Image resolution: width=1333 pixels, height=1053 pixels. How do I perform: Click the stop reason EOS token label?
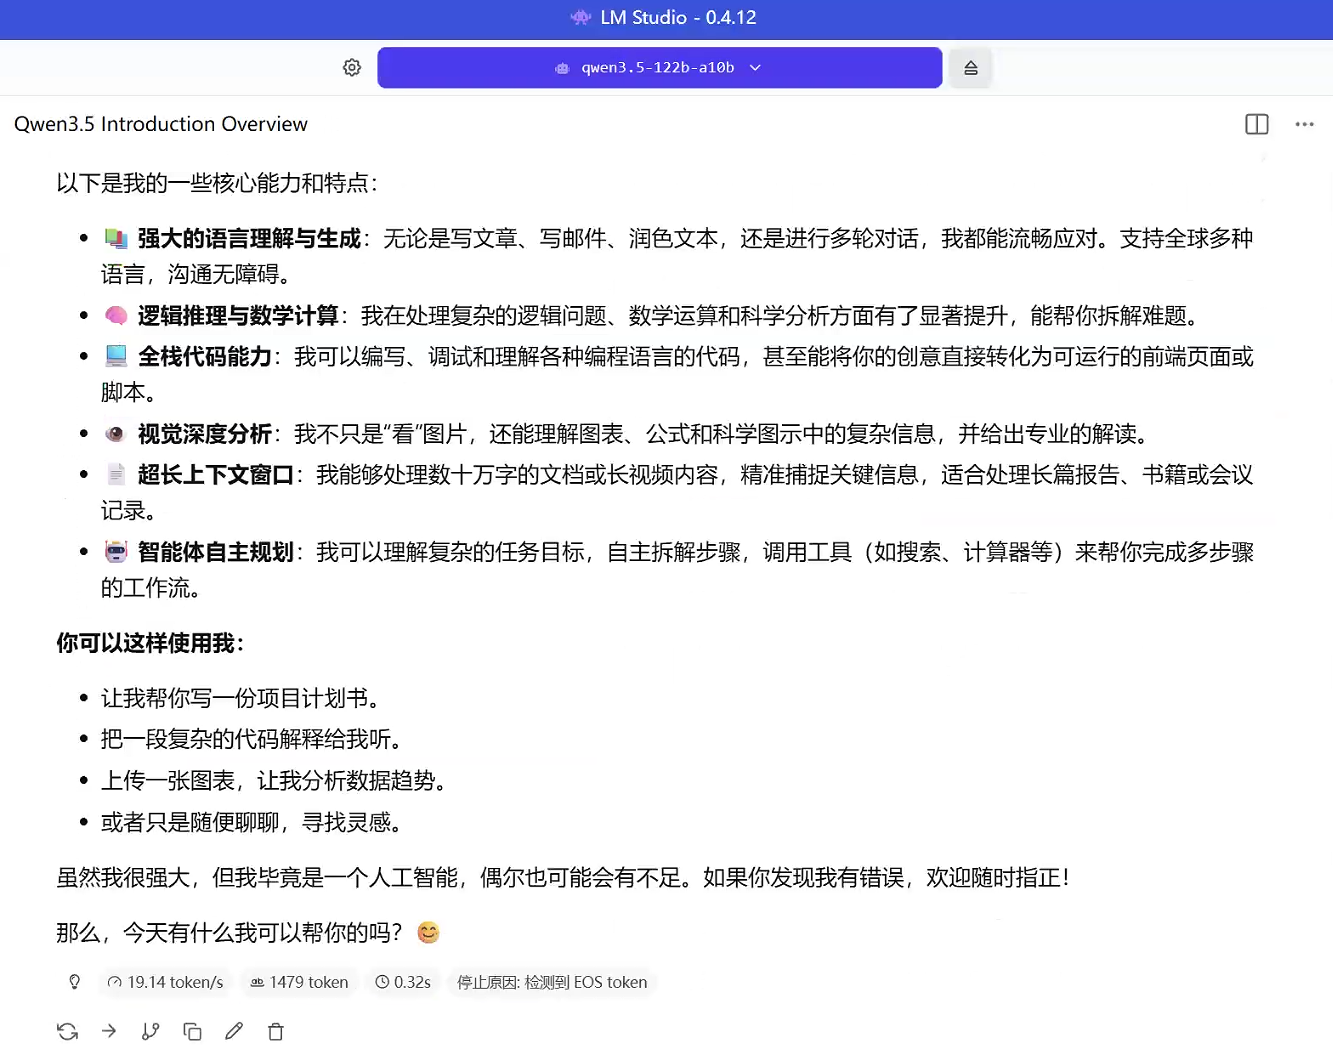point(552,982)
